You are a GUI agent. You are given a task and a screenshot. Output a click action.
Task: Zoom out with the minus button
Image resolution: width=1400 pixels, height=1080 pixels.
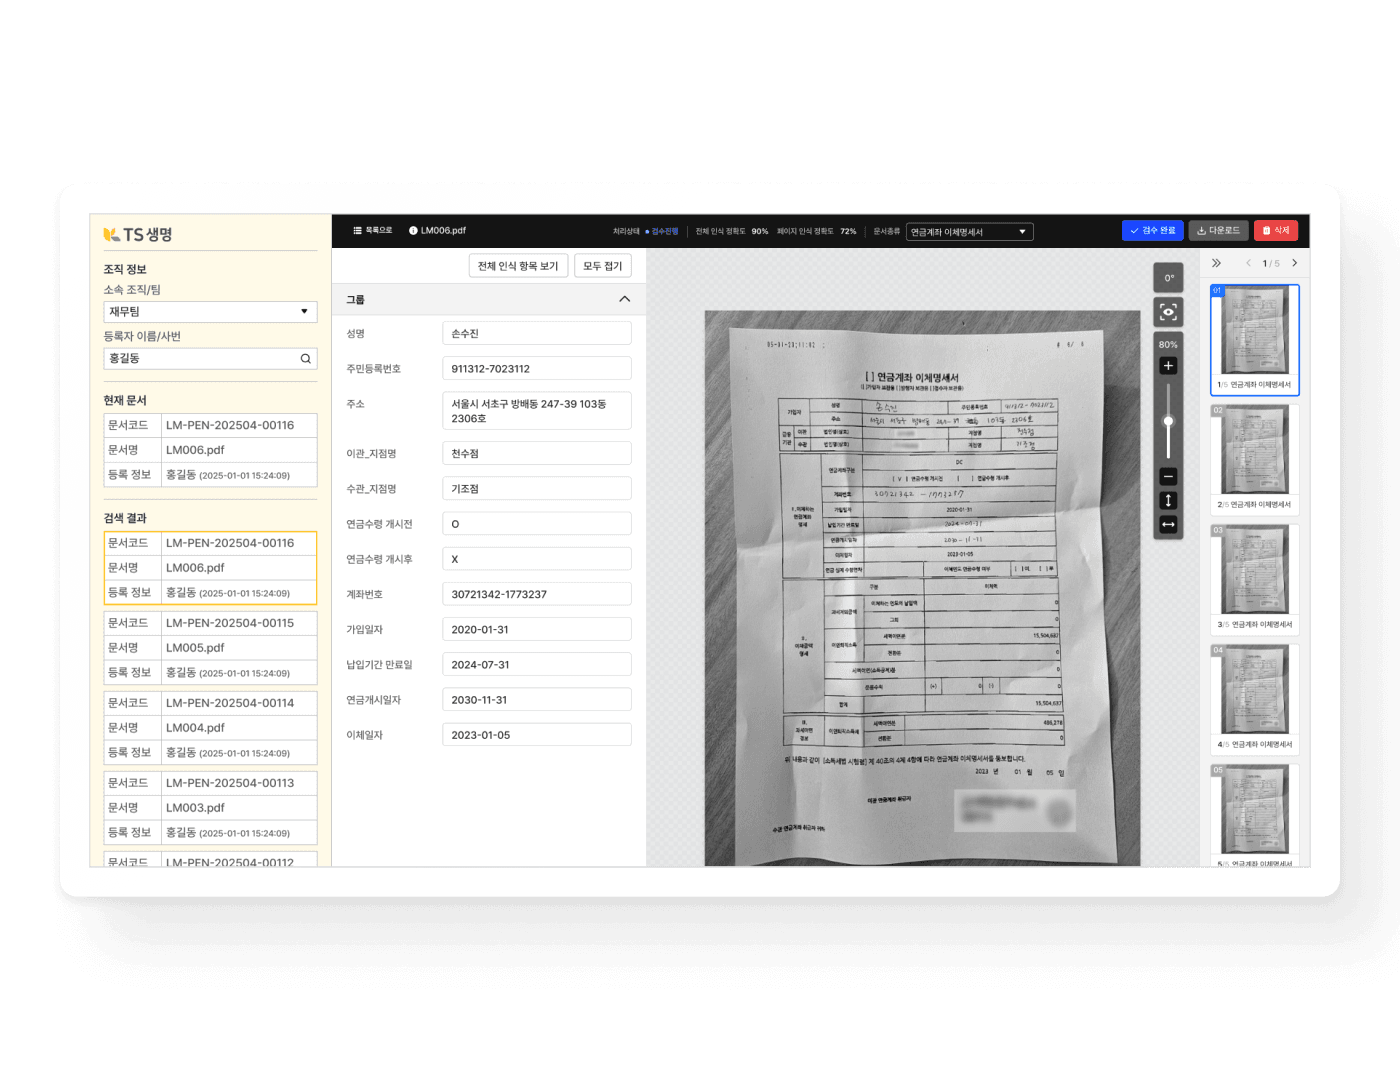click(1168, 477)
